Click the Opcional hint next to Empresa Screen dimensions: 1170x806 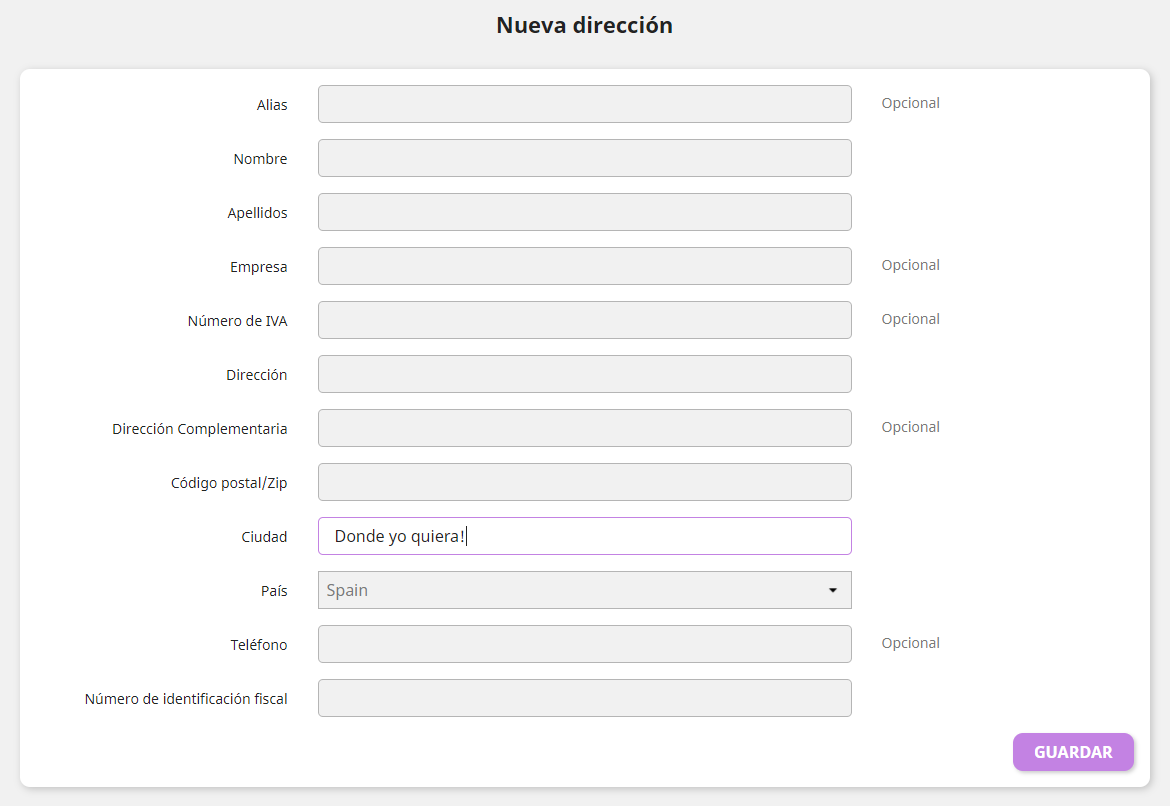[910, 265]
